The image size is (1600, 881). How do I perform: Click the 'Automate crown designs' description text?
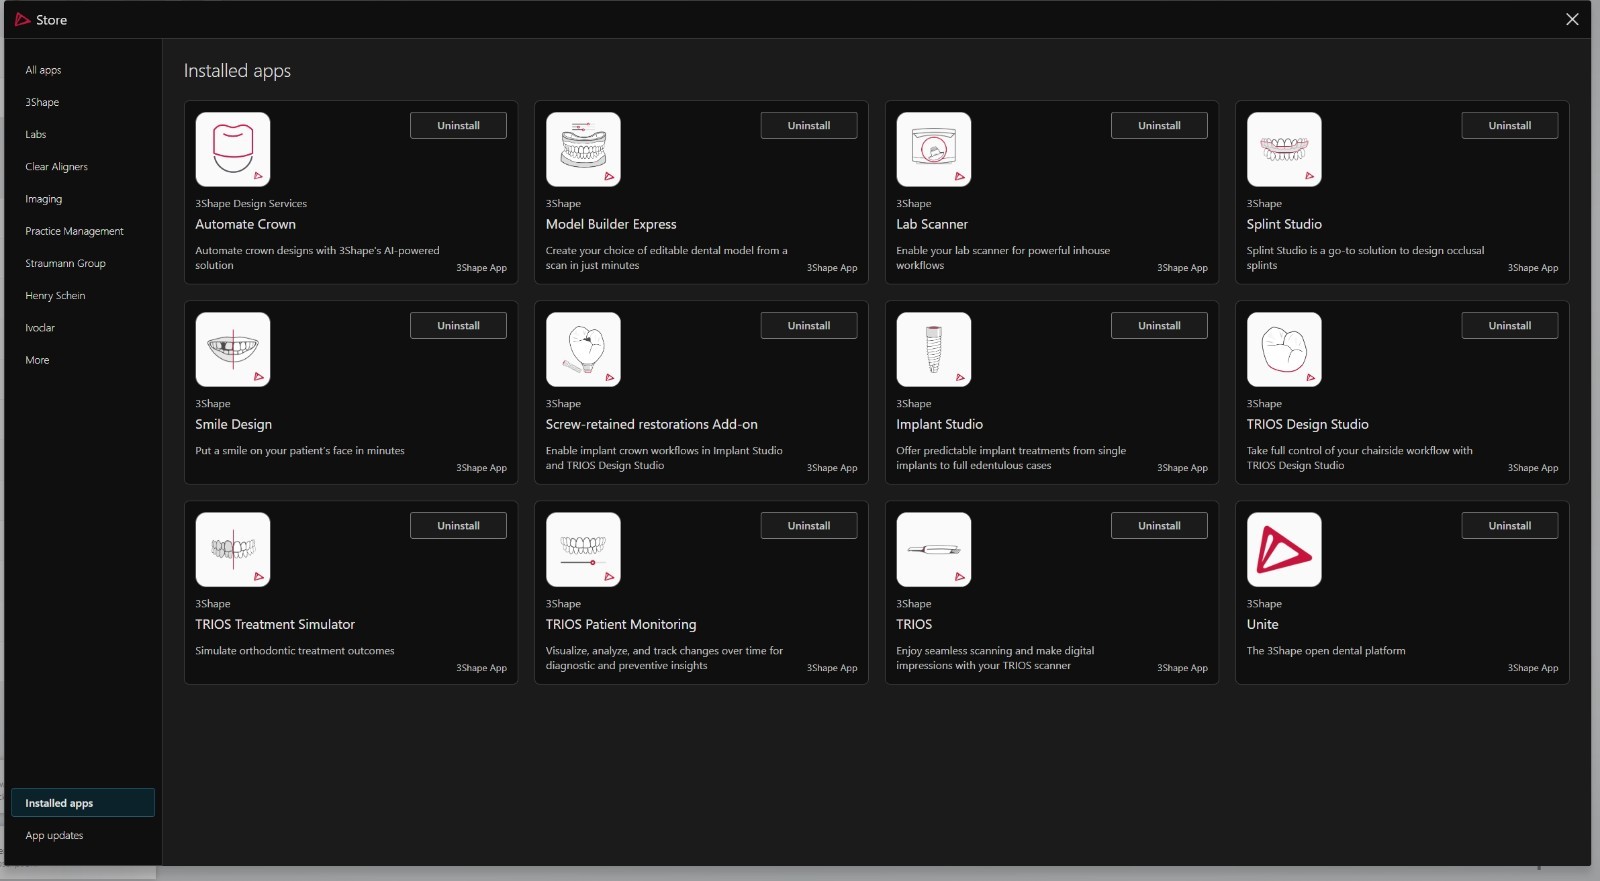coord(318,258)
